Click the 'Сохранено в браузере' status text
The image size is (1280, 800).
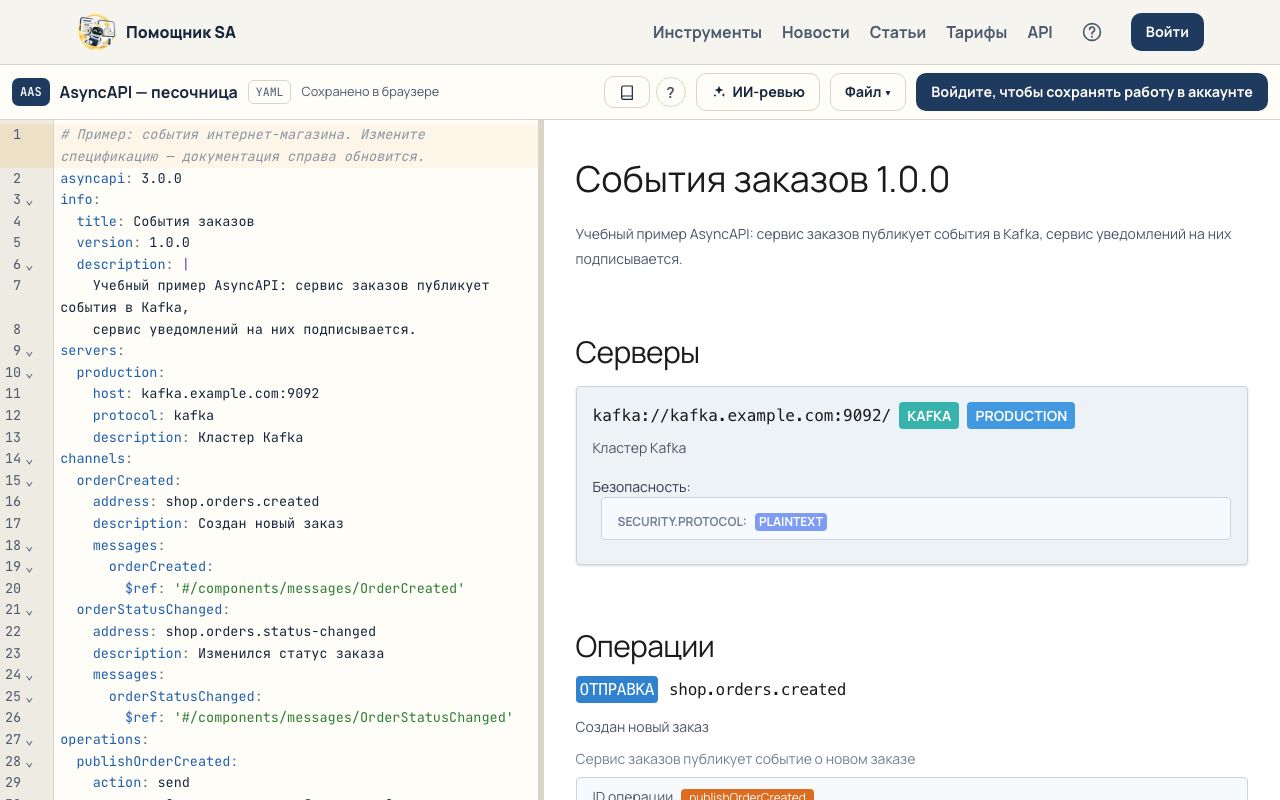click(370, 92)
